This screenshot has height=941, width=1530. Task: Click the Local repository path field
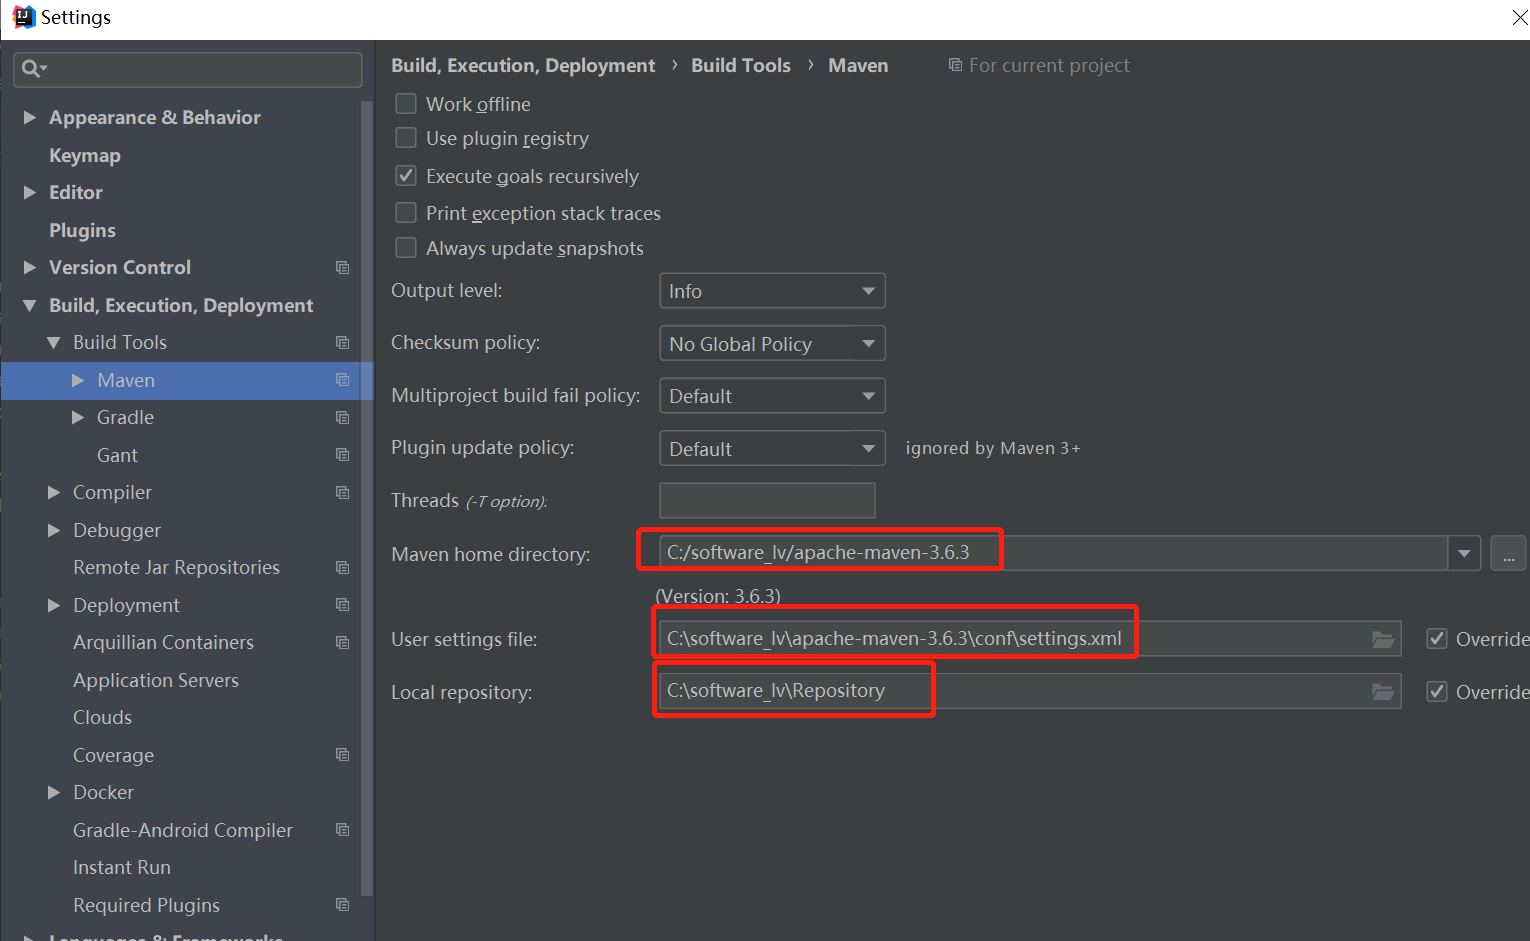coord(1030,691)
